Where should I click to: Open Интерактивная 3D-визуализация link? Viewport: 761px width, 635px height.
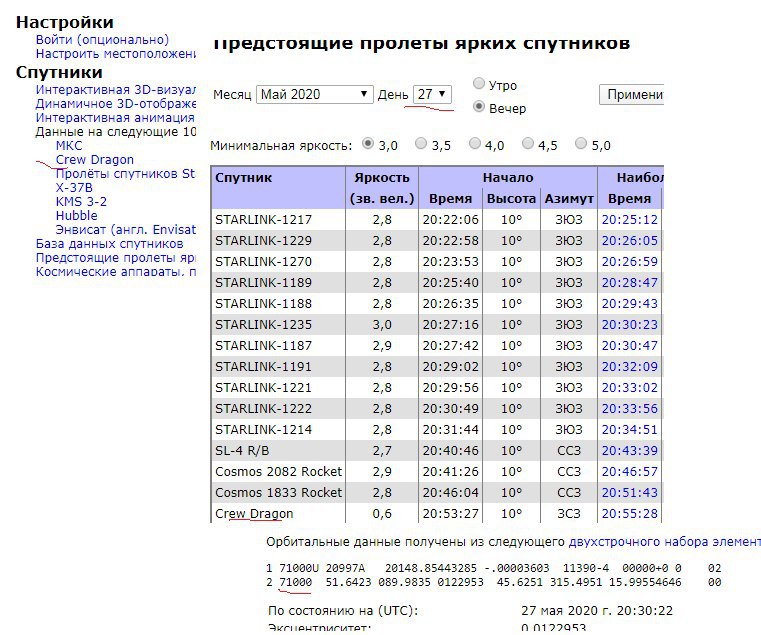116,90
